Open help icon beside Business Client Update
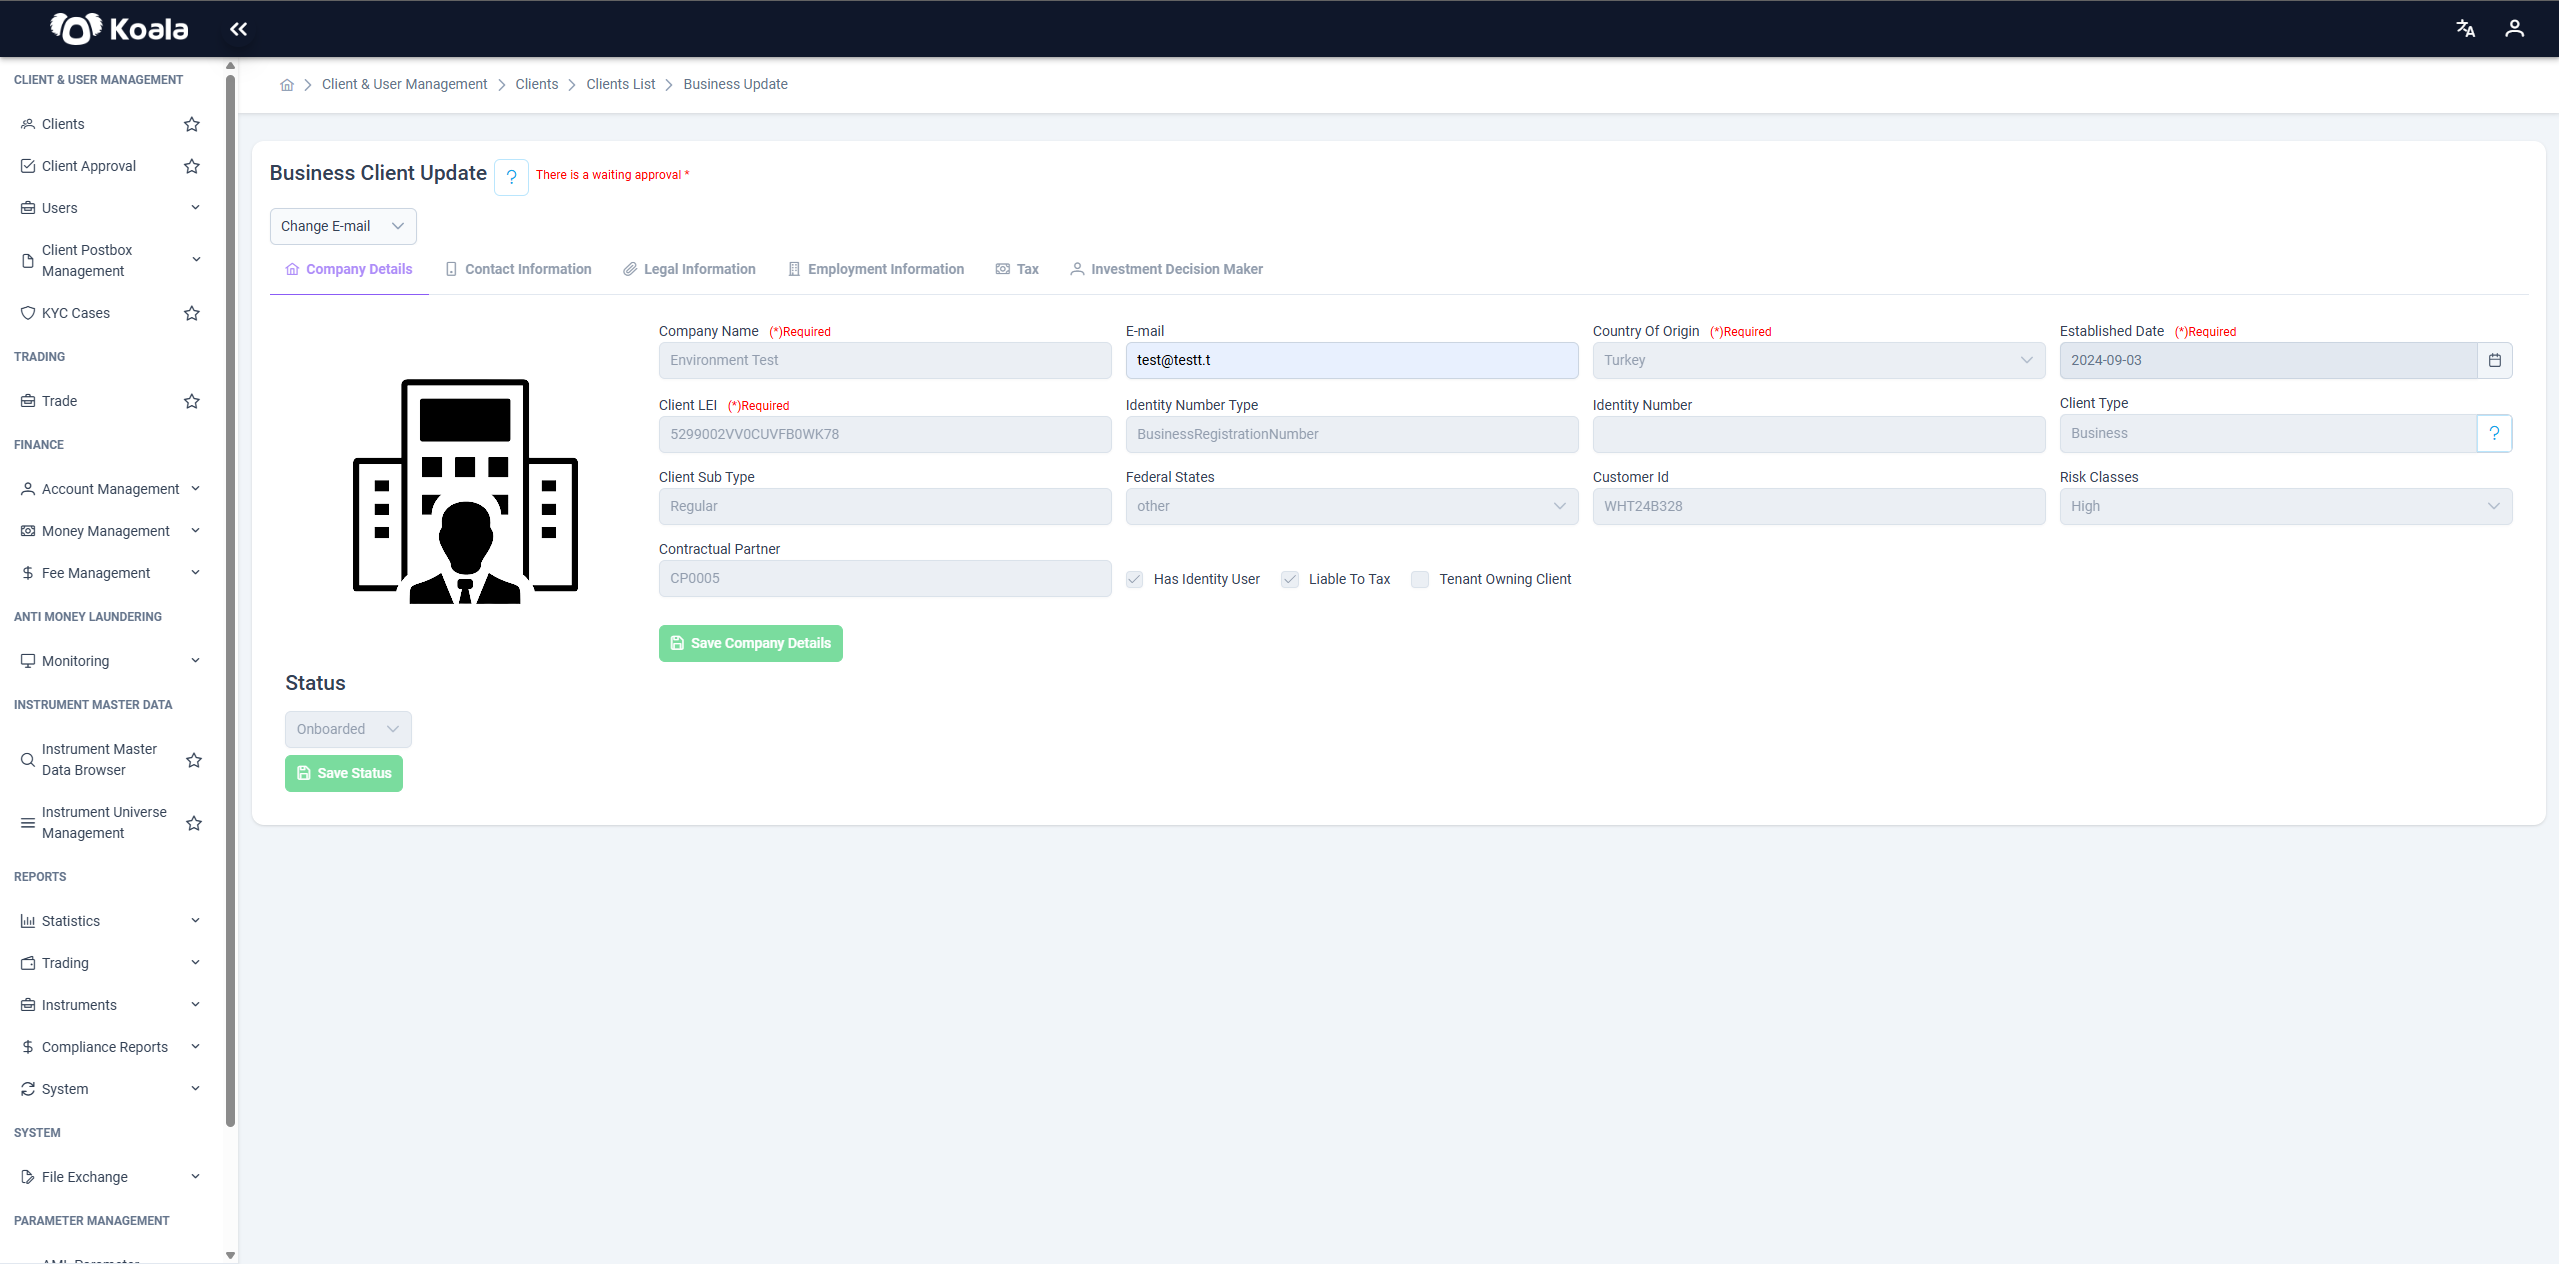Screen dimensions: 2559x1264 tap(511, 177)
